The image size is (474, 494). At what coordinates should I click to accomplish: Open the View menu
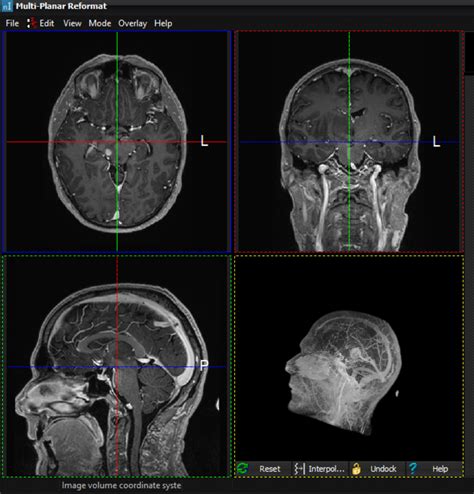(x=72, y=23)
